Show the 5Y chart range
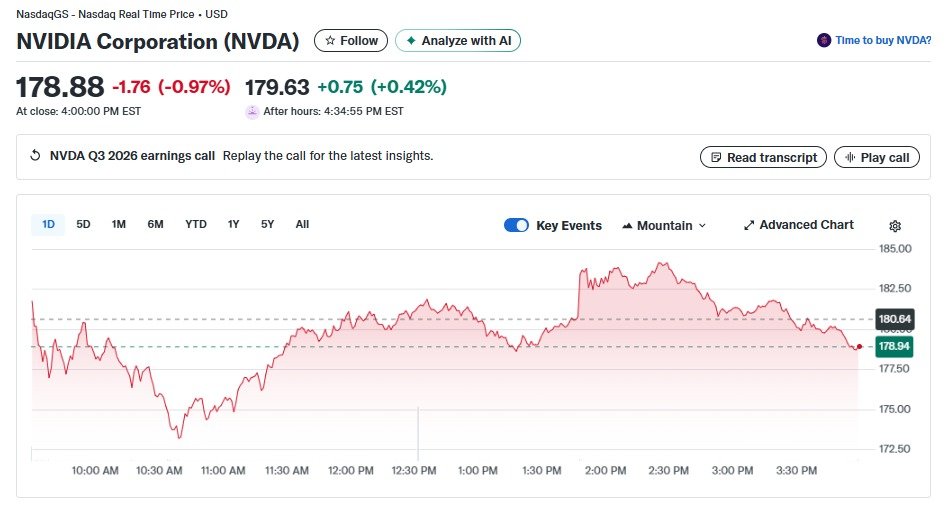 click(267, 224)
